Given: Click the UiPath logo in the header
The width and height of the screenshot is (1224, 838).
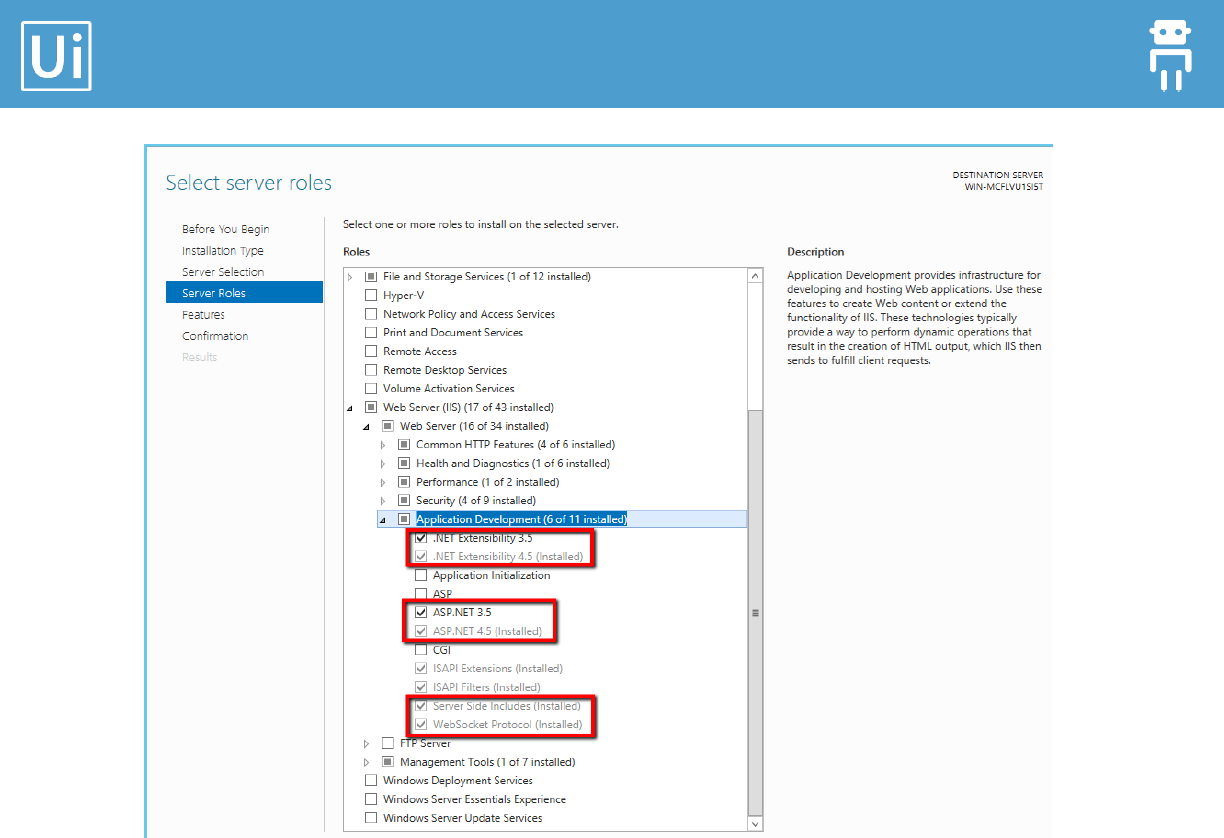Looking at the screenshot, I should point(56,56).
